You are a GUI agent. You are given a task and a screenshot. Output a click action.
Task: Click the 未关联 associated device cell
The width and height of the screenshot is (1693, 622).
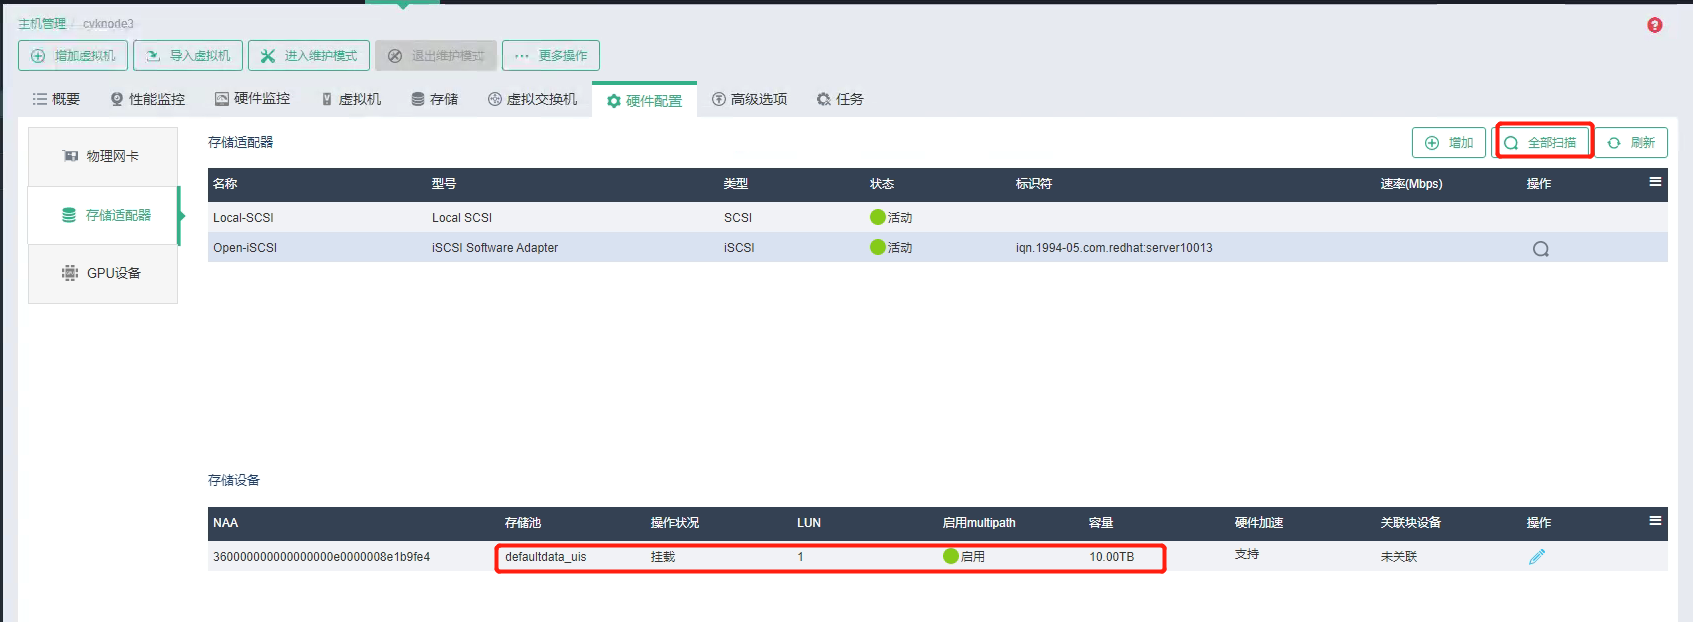pyautogui.click(x=1399, y=557)
